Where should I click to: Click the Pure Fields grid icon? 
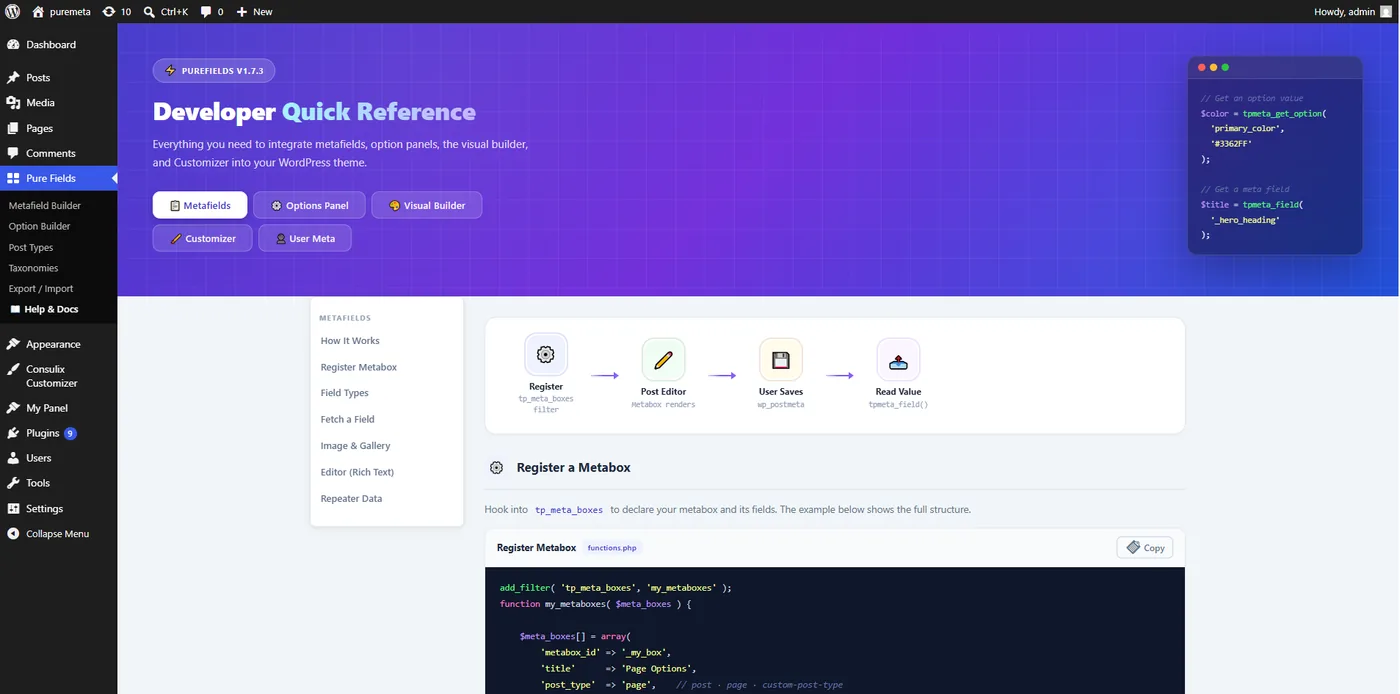[x=13, y=179]
